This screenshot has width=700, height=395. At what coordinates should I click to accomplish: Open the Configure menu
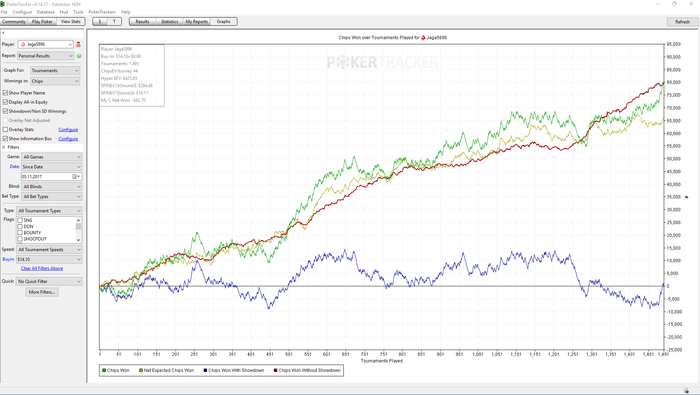(22, 12)
